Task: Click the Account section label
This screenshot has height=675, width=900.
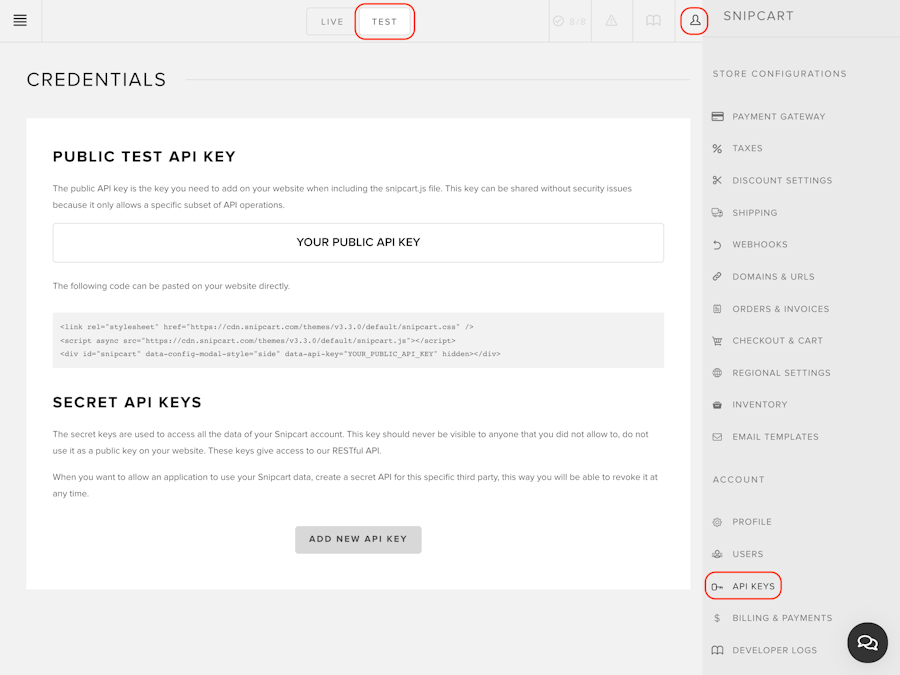Action: point(738,480)
